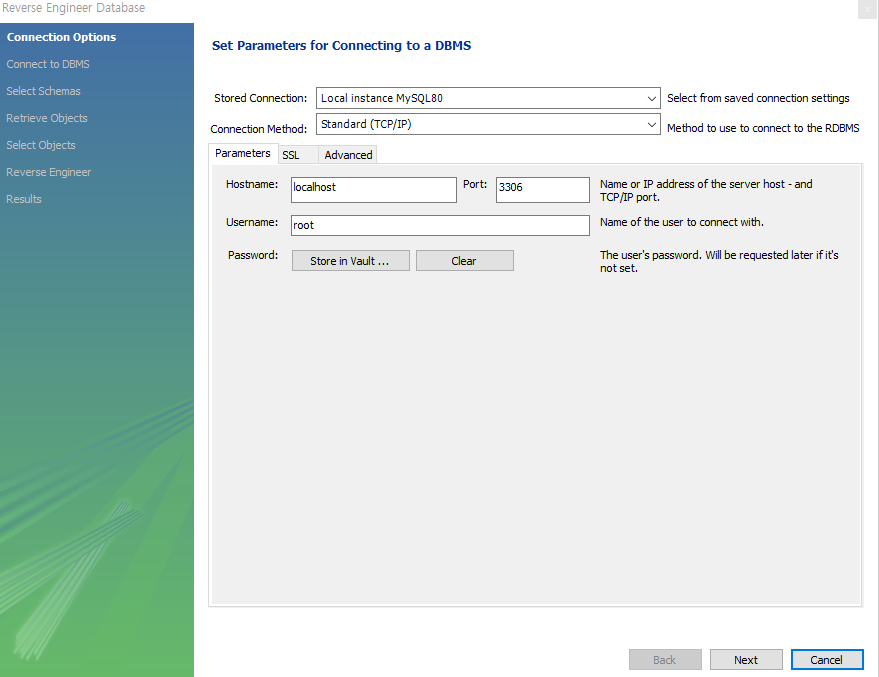Image resolution: width=879 pixels, height=677 pixels.
Task: Click 'Method to use to connect' description
Action: (763, 128)
